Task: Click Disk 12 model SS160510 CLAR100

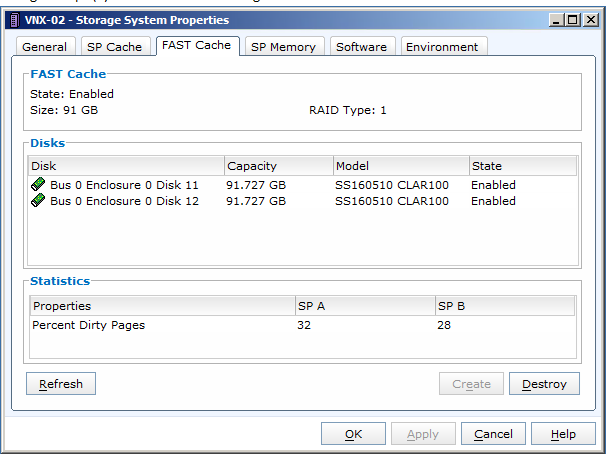Action: [392, 201]
